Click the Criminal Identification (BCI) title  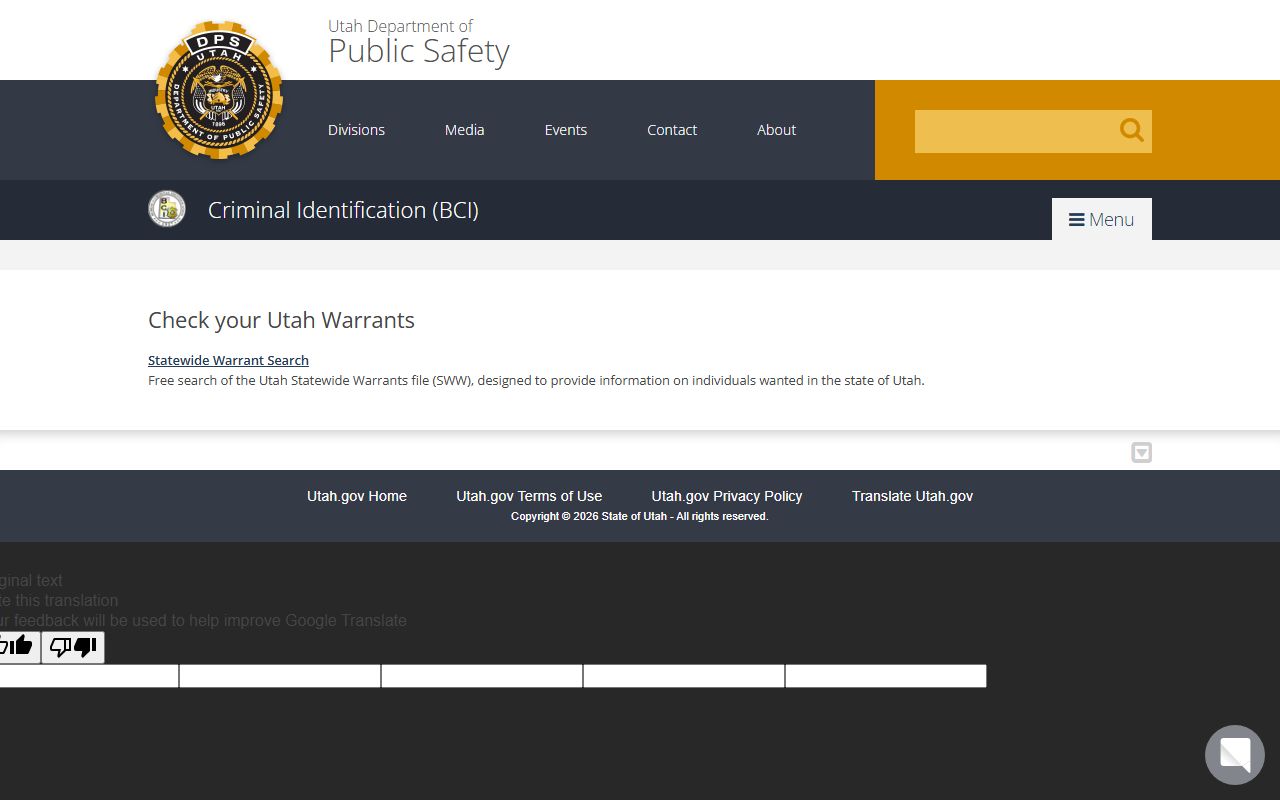click(343, 210)
